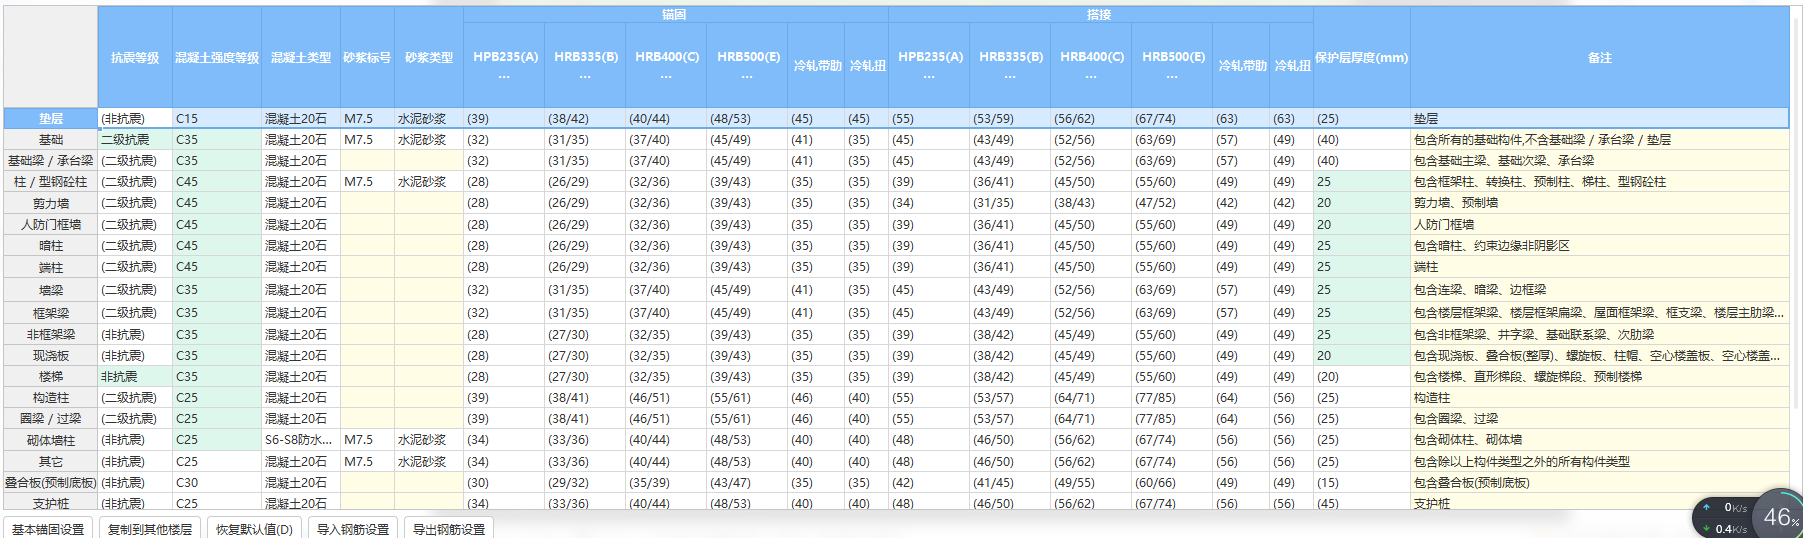Select the 墙梁 row header
1803x538 pixels.
click(51, 290)
